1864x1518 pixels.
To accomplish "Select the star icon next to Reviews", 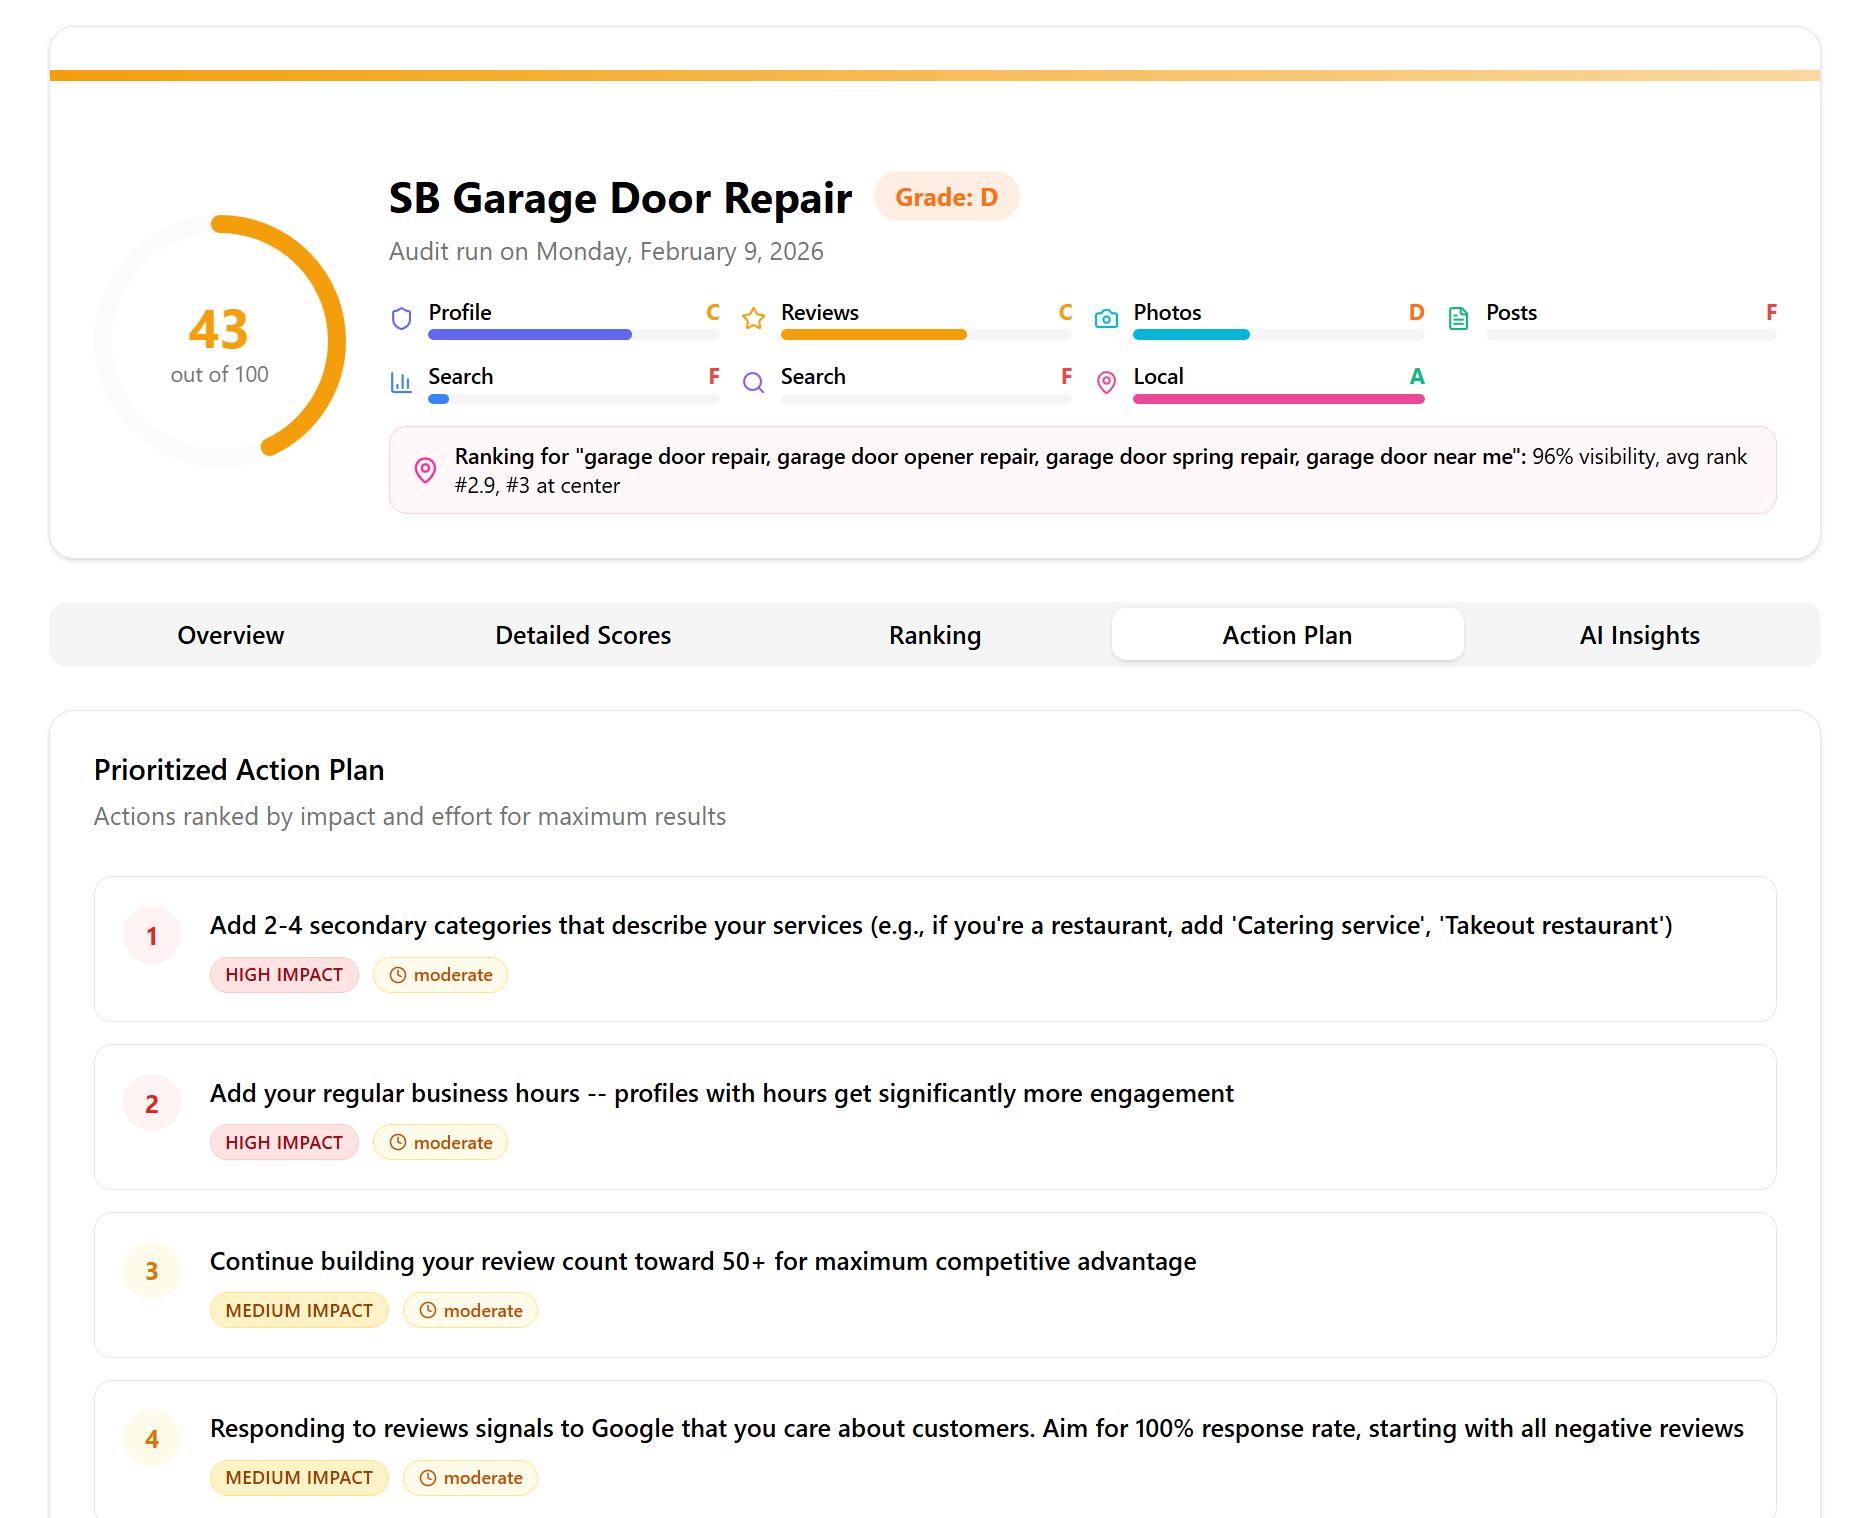I will [x=753, y=319].
